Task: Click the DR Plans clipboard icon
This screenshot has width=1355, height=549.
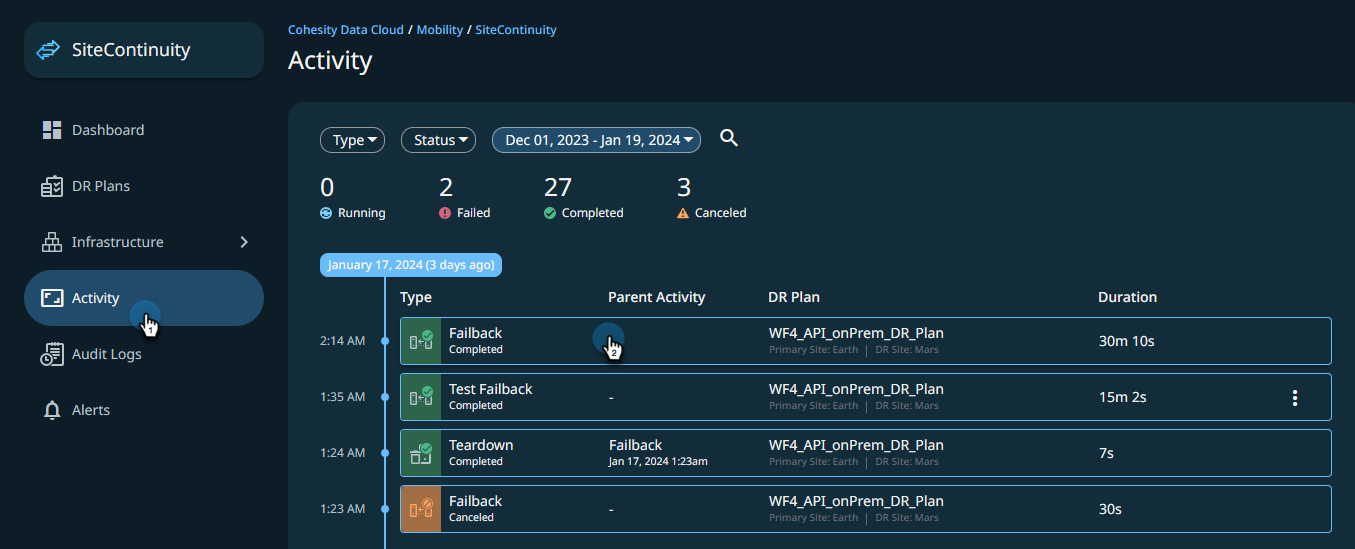Action: [x=52, y=186]
